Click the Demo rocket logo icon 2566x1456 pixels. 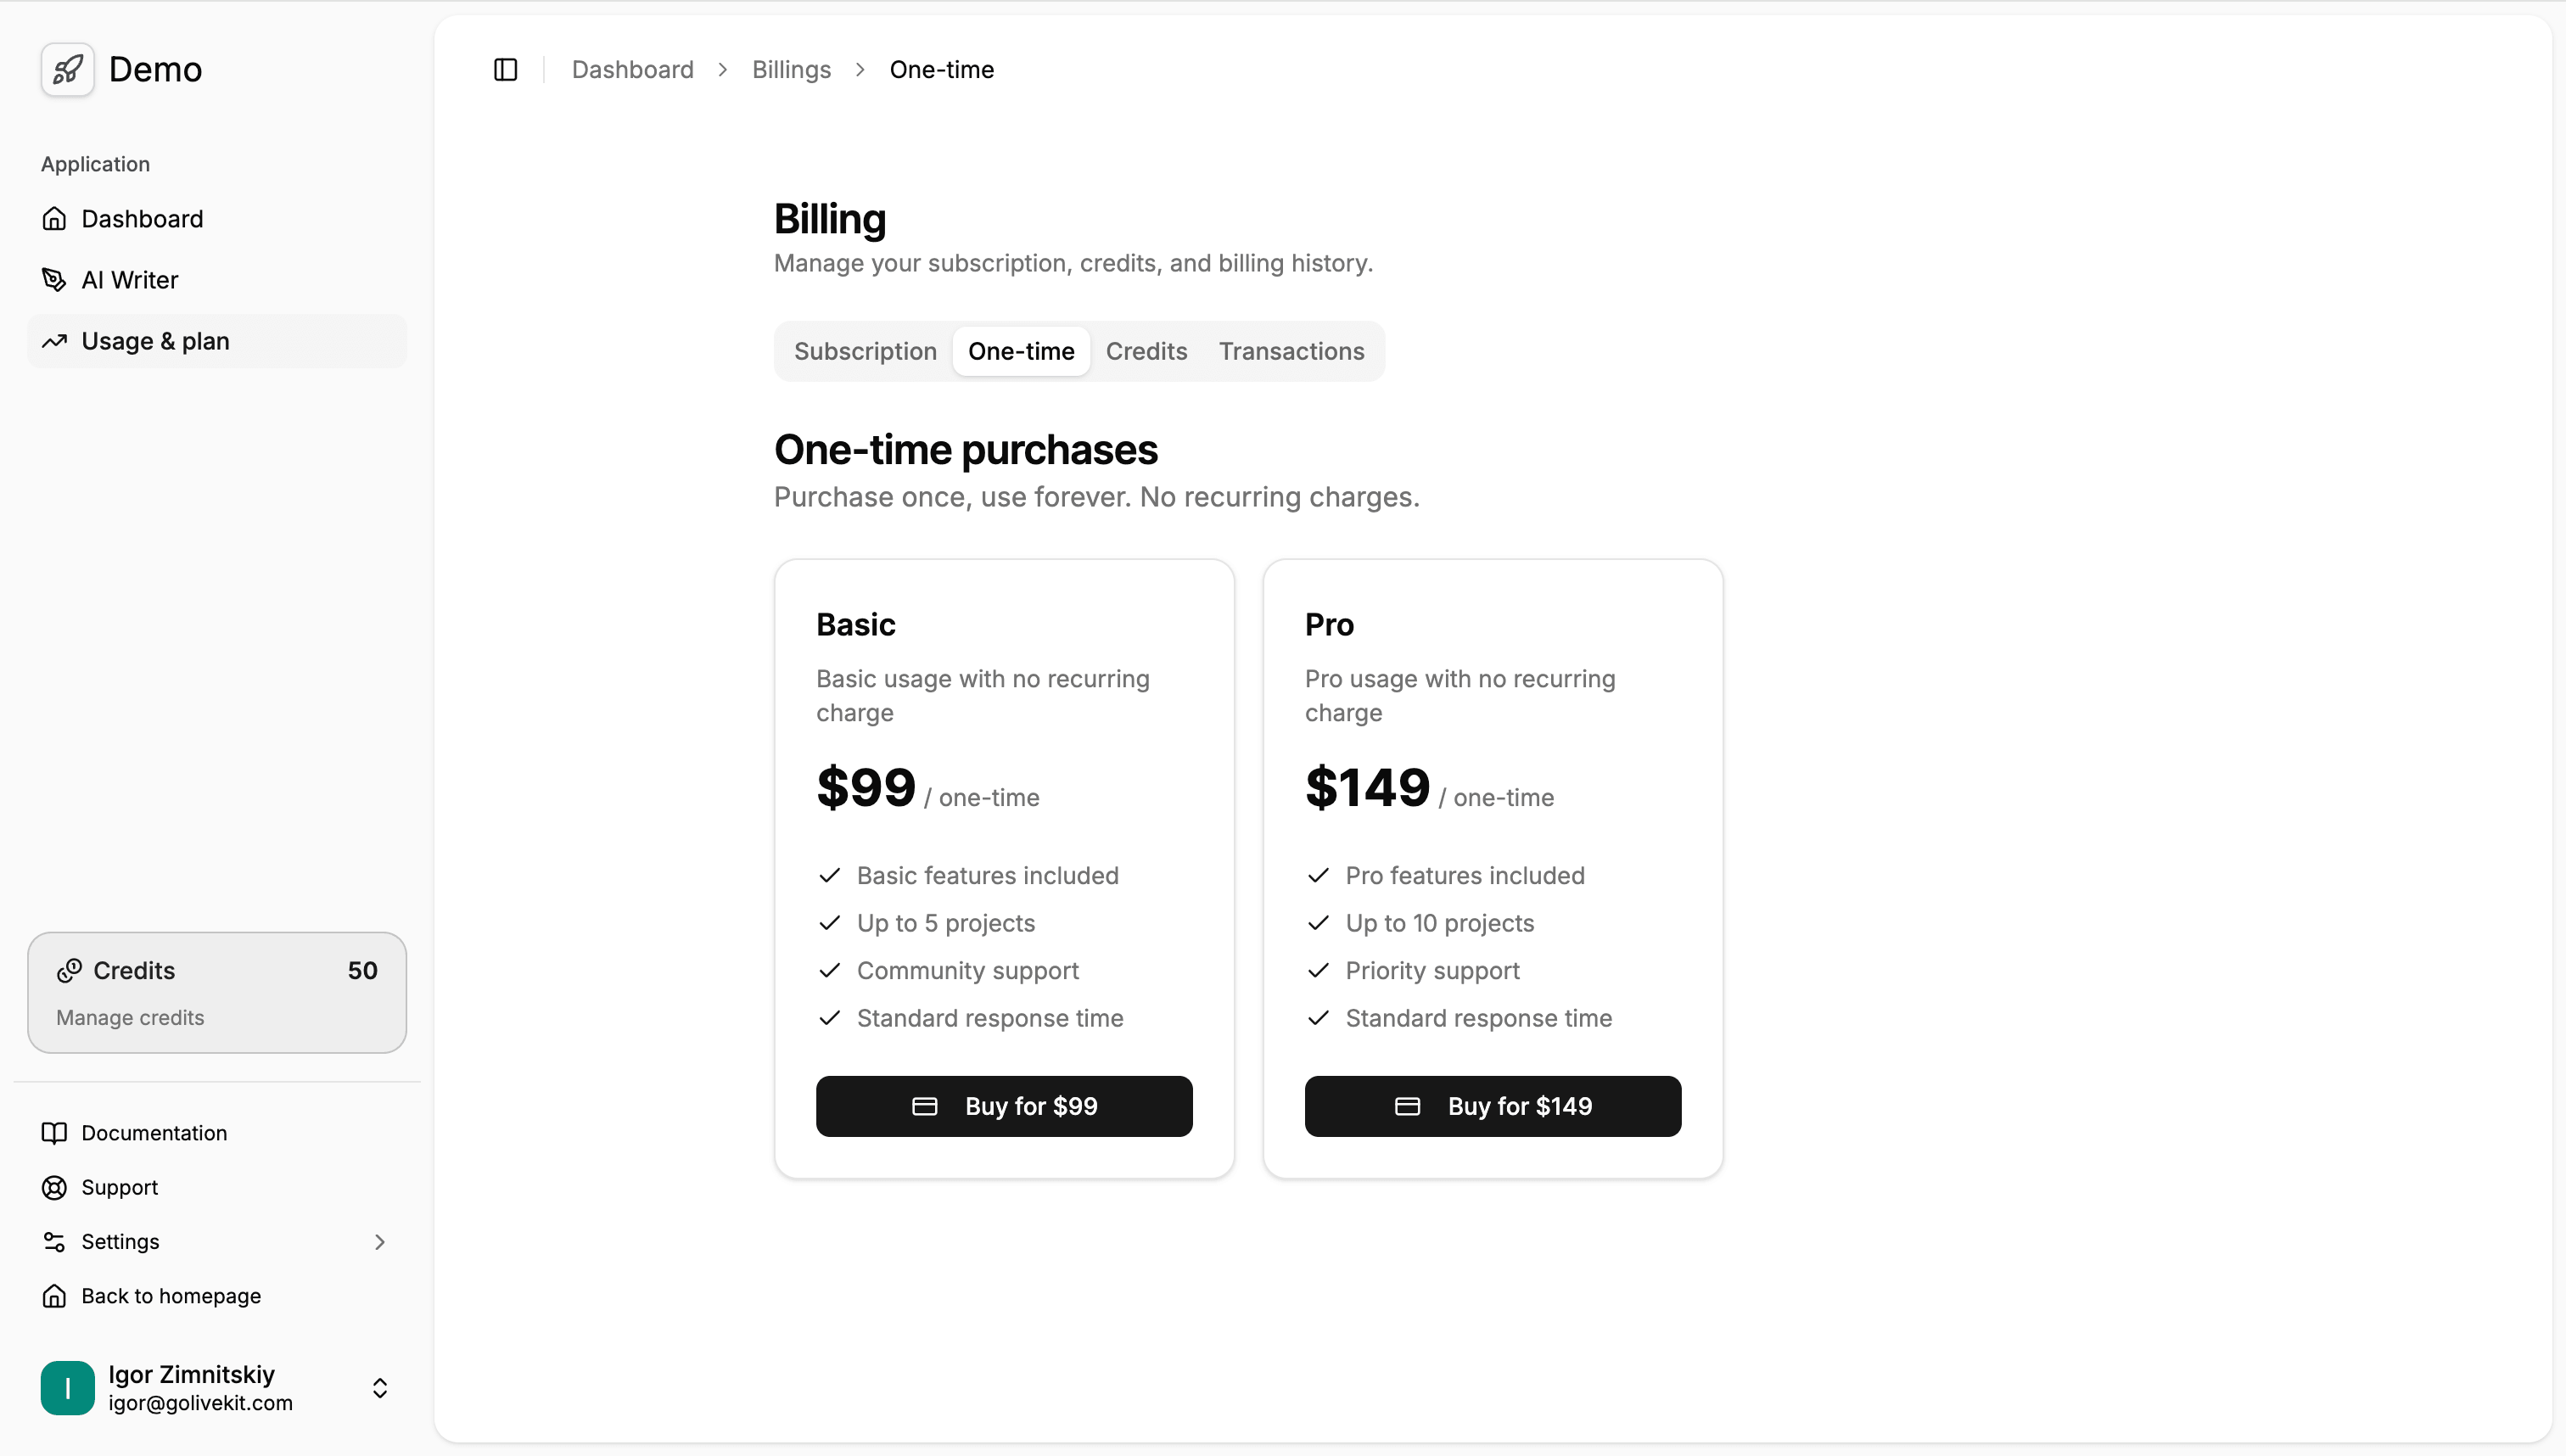[67, 69]
